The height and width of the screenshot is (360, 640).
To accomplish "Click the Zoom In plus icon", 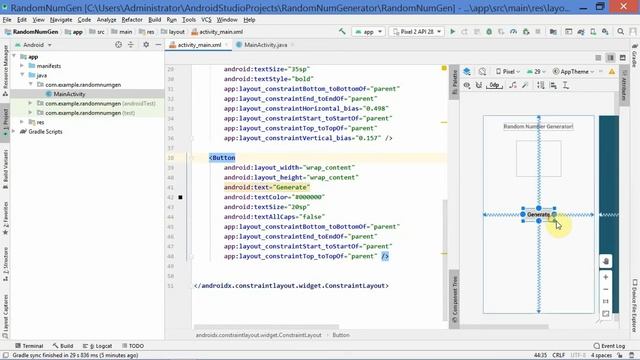I will point(606,277).
